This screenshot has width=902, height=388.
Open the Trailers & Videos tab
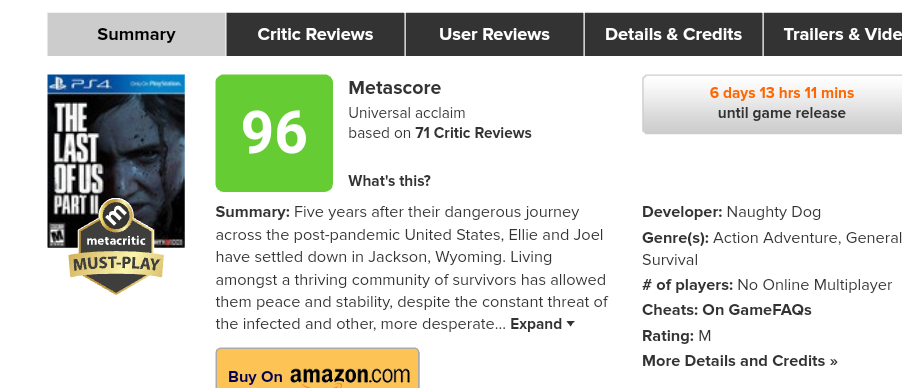click(x=832, y=35)
